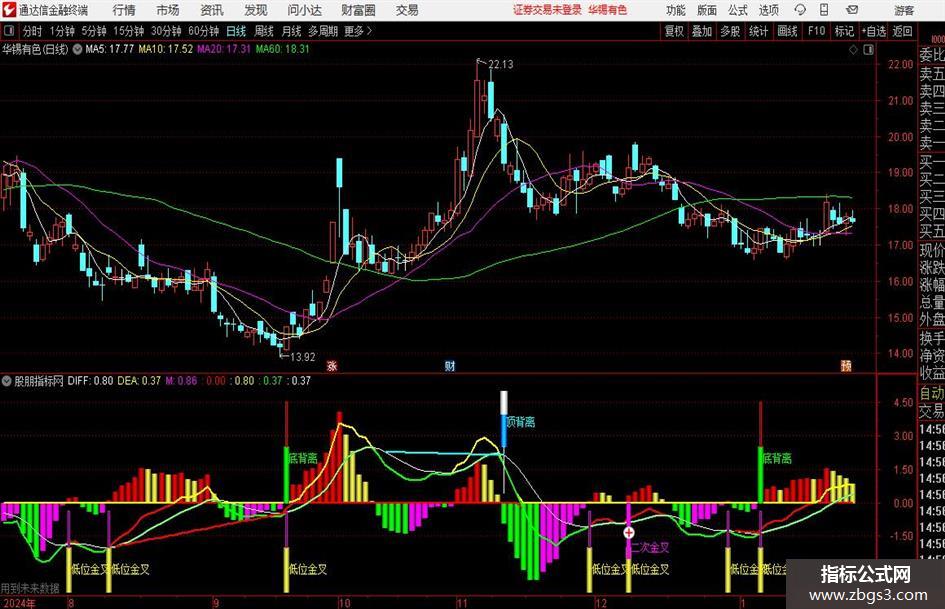The image size is (945, 609).
Task: Open the 财富圈 menu
Action: click(359, 10)
